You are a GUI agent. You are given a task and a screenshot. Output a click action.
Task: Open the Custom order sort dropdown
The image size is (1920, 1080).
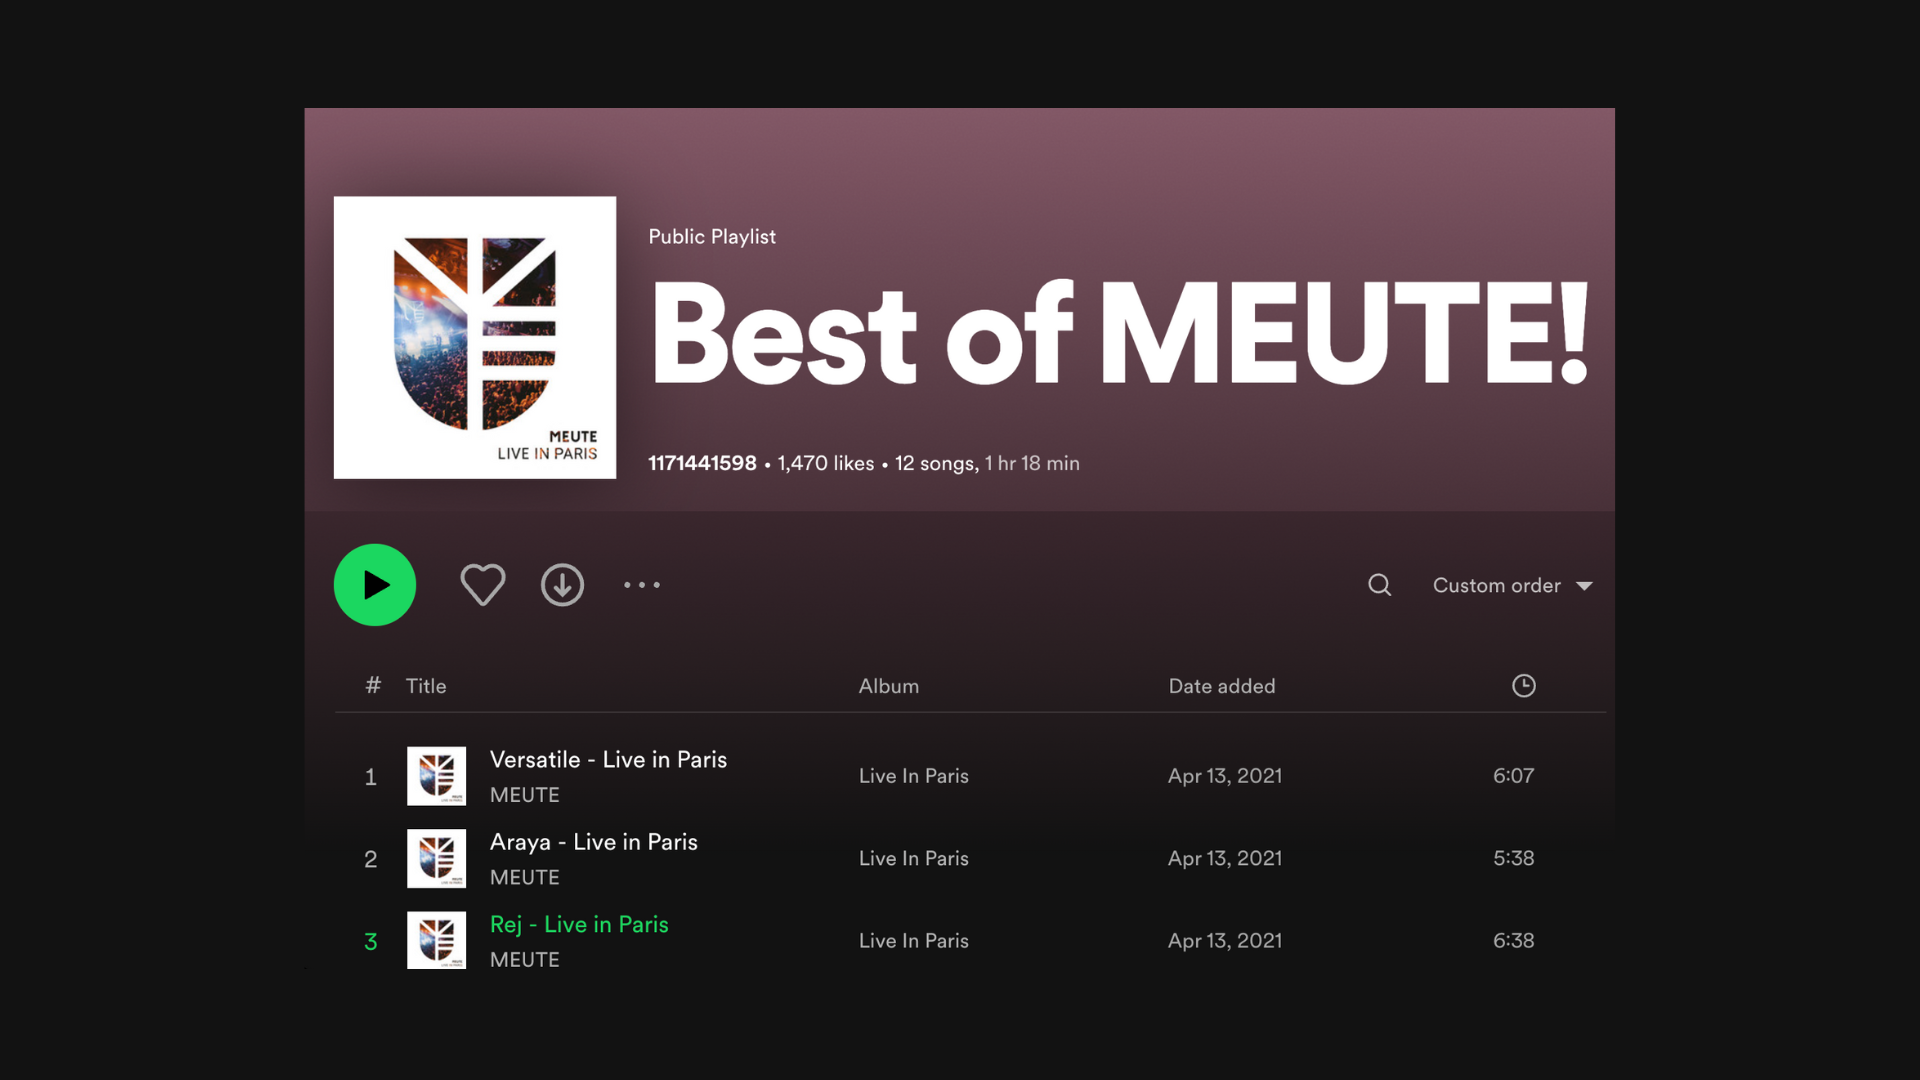pos(1496,585)
